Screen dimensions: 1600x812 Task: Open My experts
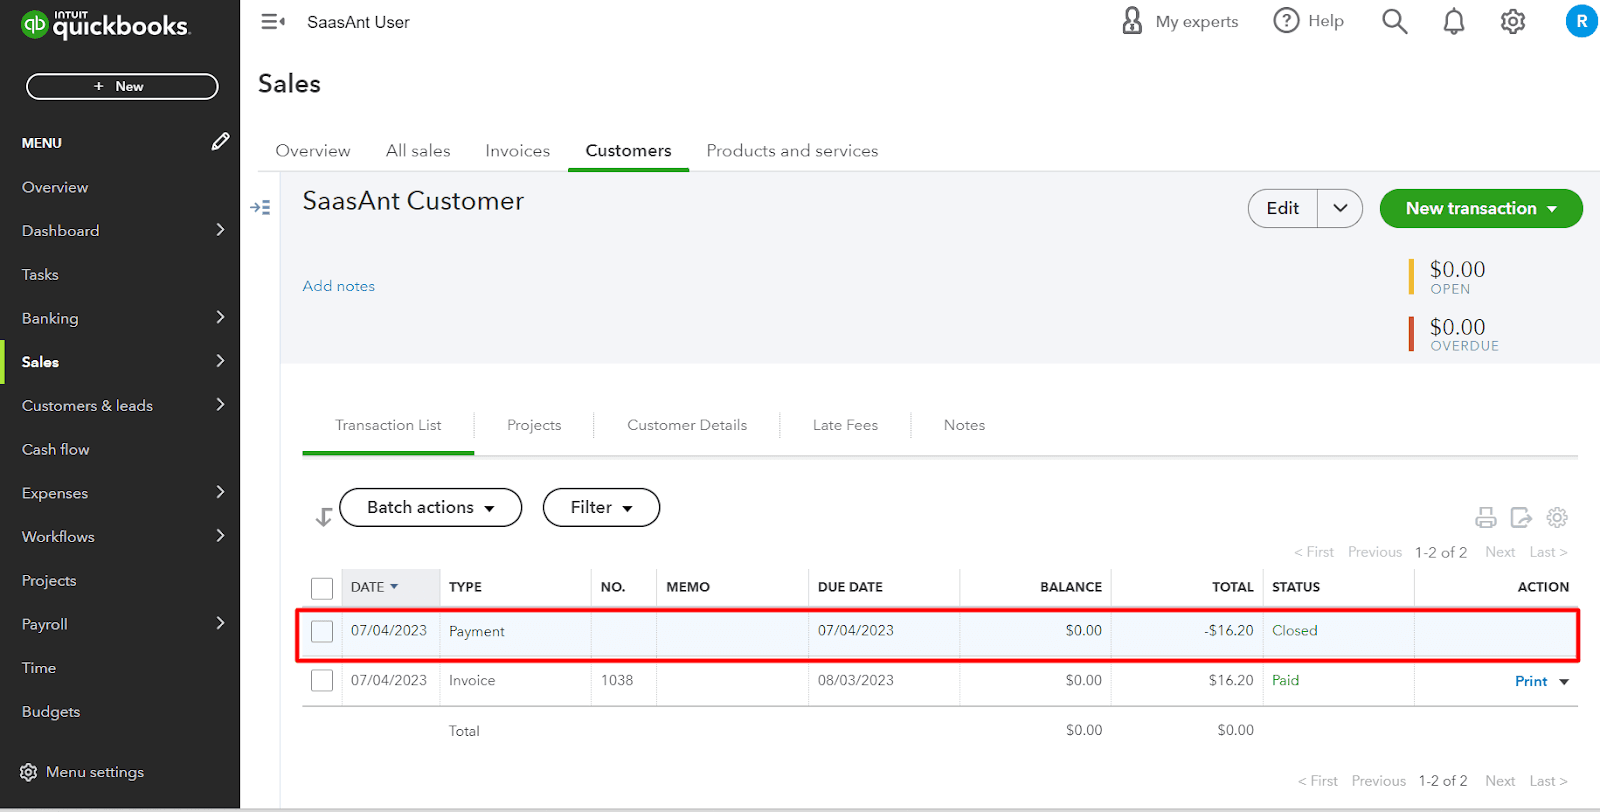[1180, 21]
